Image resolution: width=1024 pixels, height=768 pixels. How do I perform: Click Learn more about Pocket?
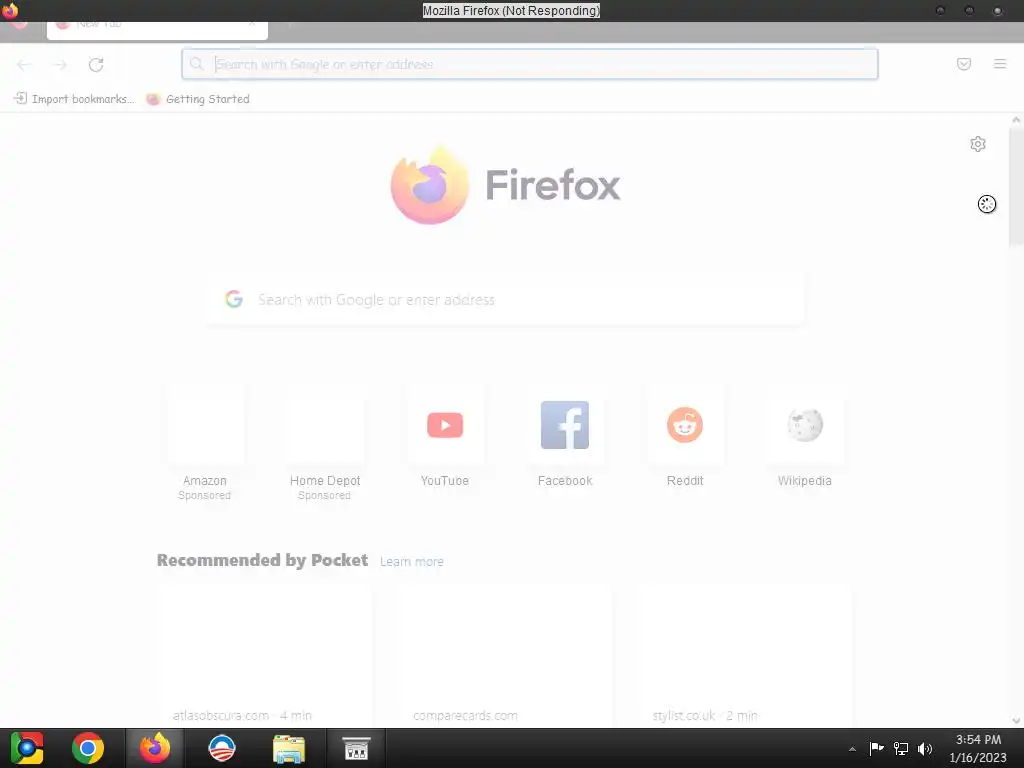(411, 562)
